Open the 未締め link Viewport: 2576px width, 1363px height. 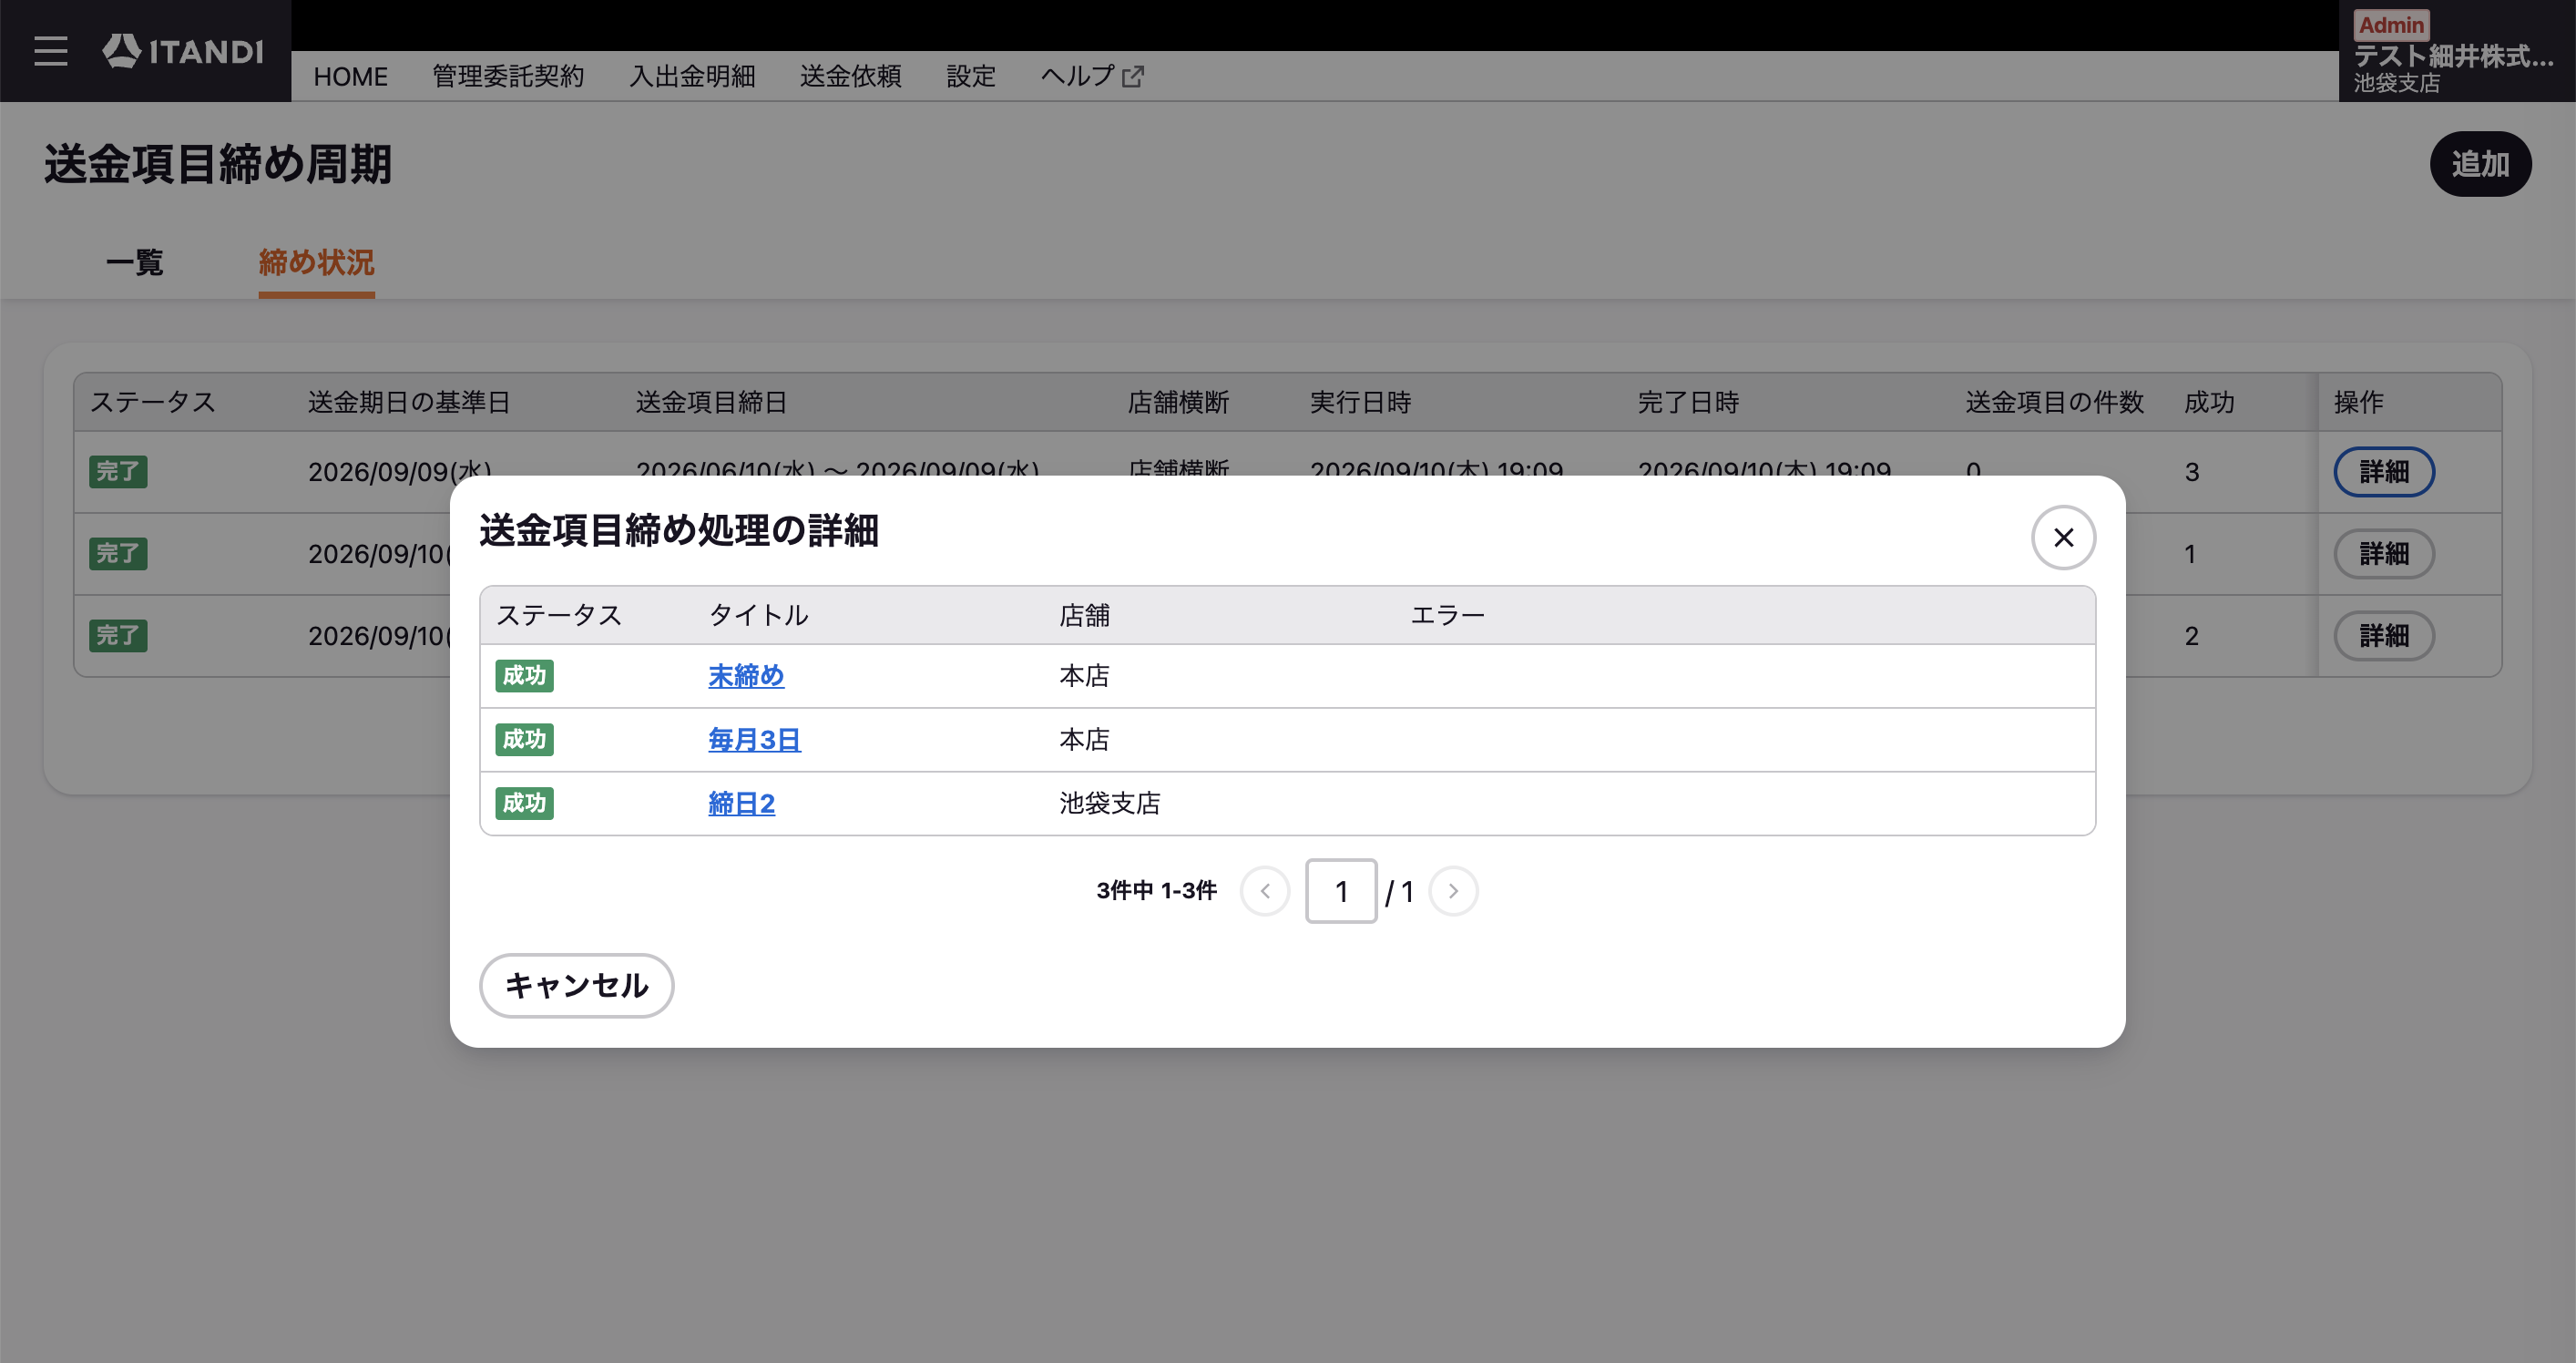coord(746,676)
